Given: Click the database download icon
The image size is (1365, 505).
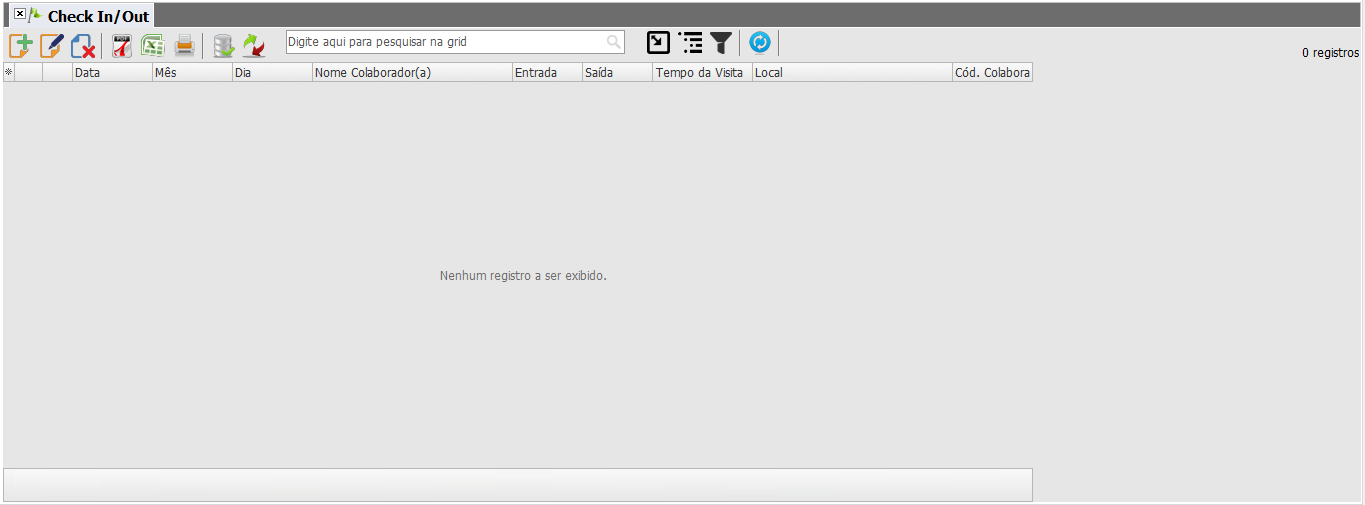Looking at the screenshot, I should click(223, 45).
